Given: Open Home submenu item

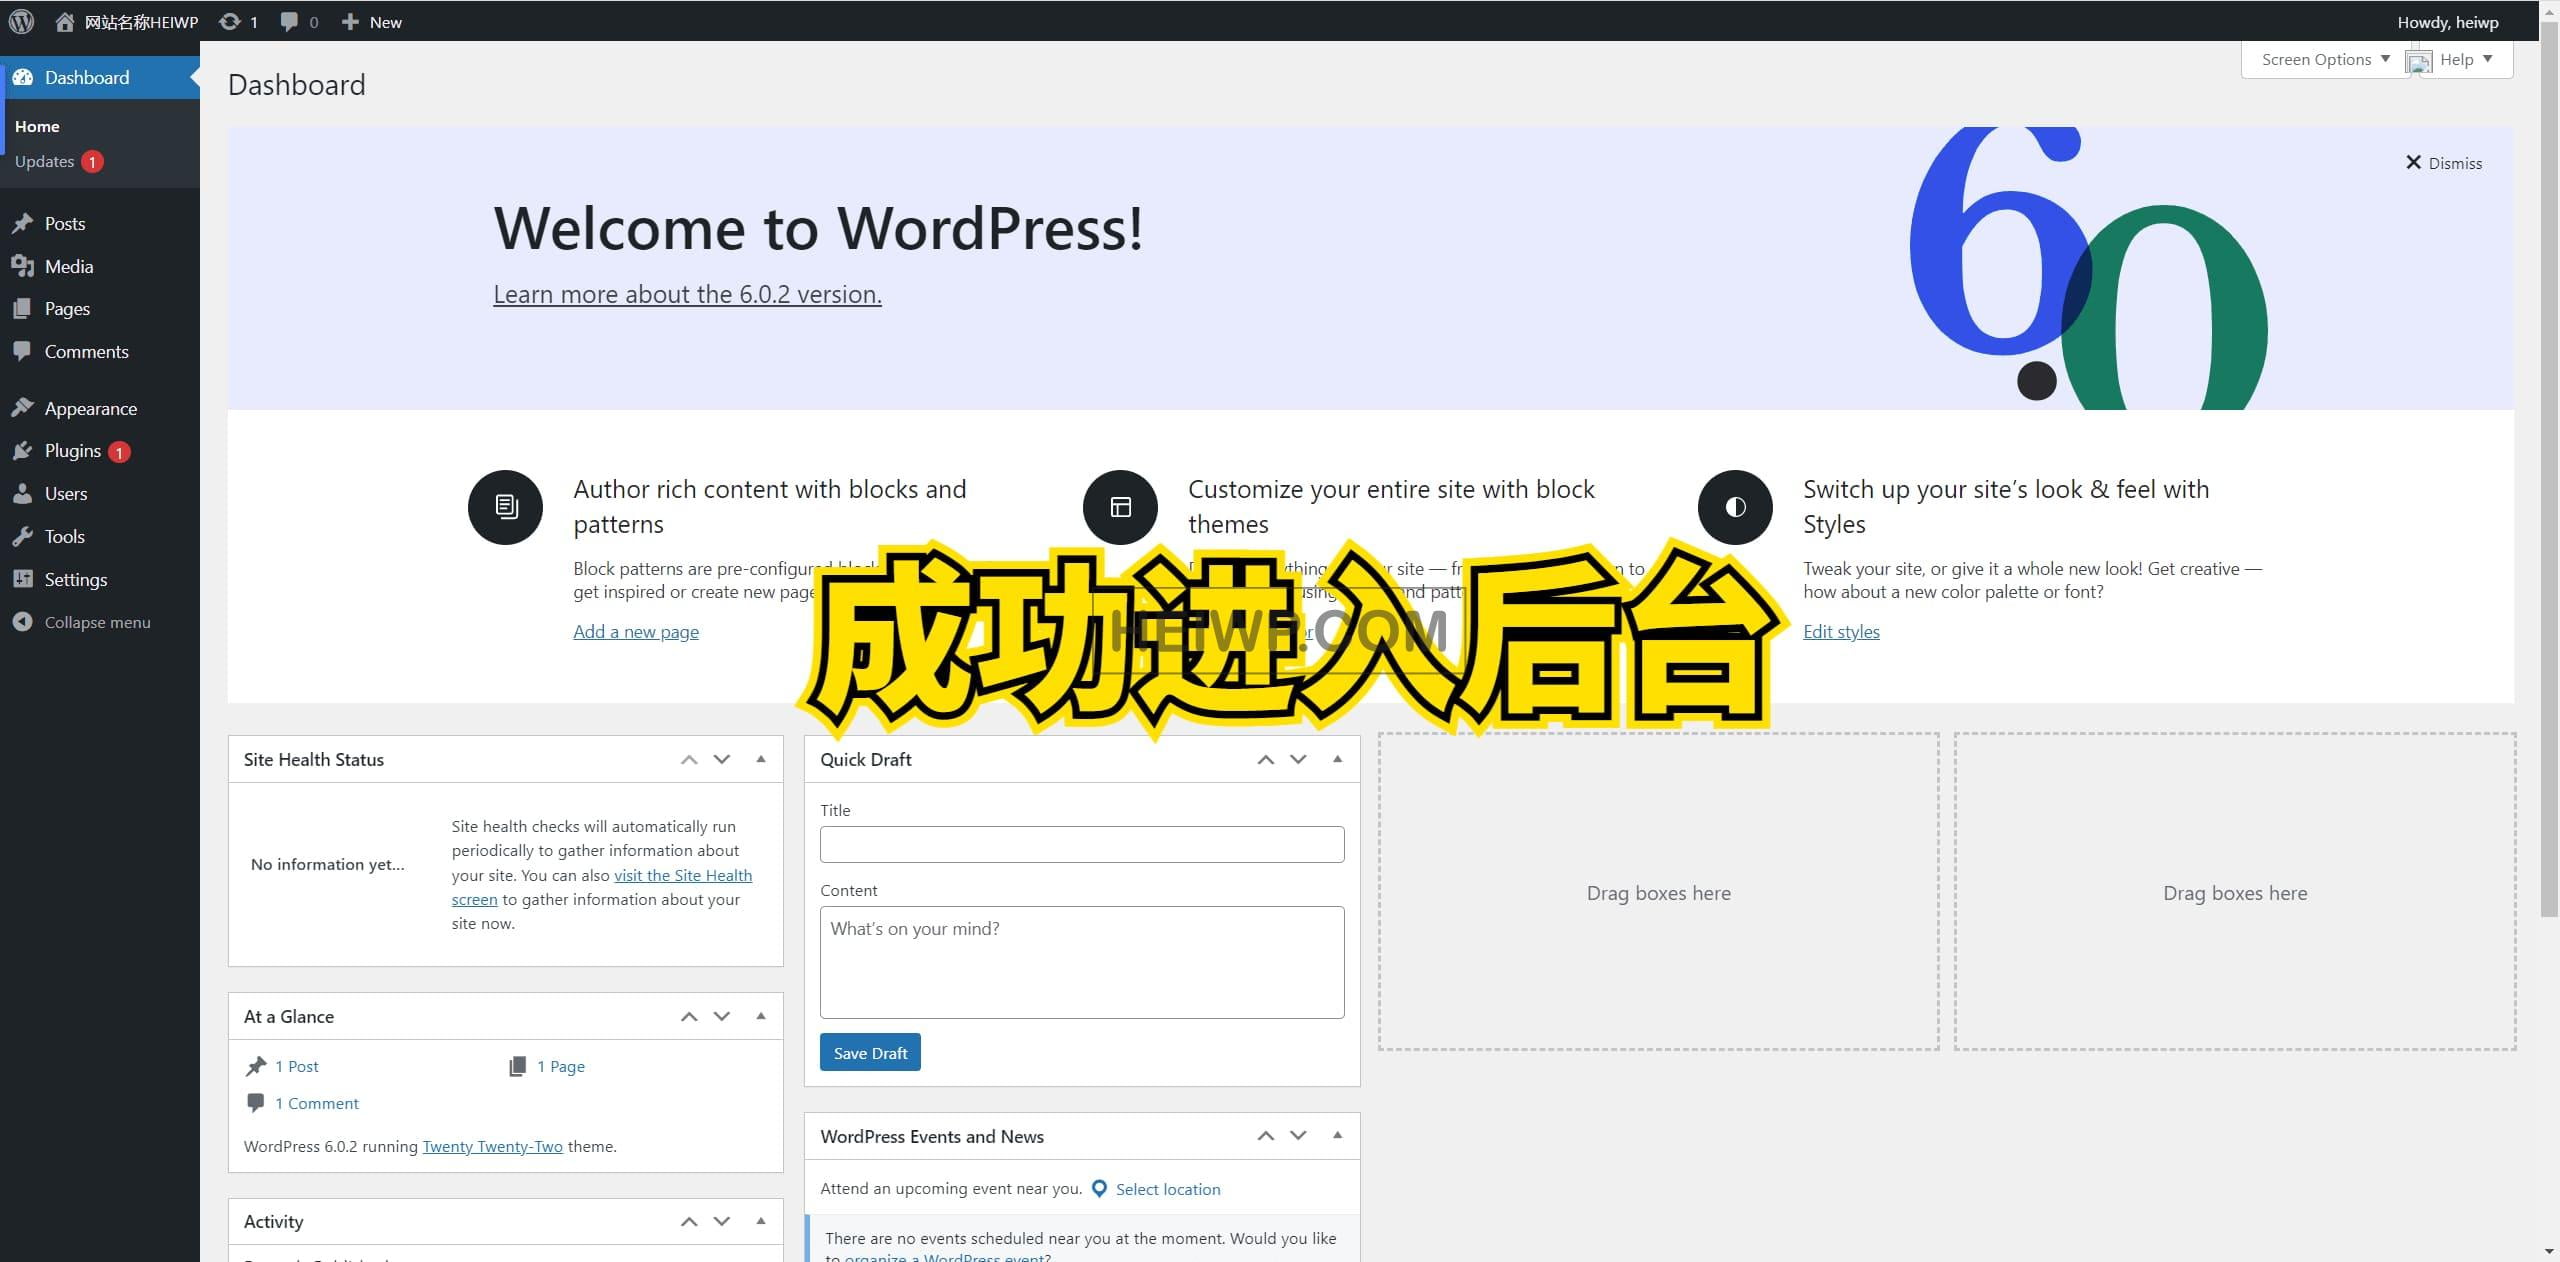Looking at the screenshot, I should point(37,126).
